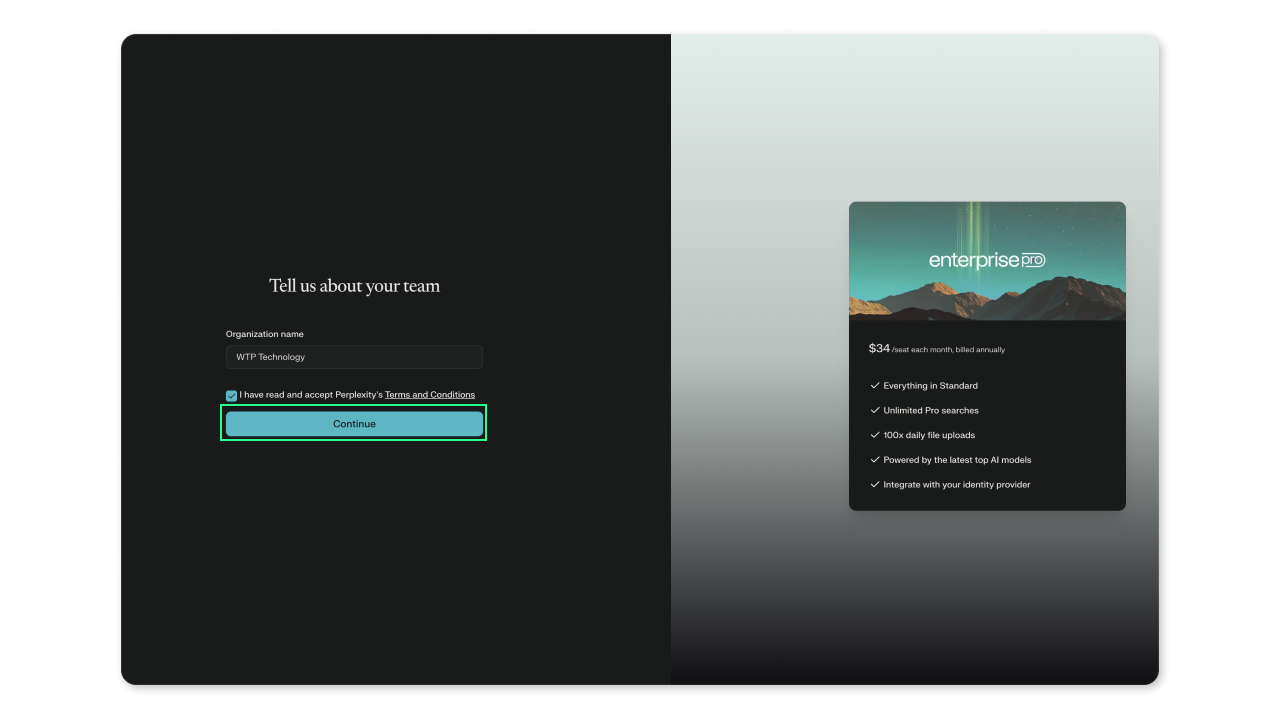Click checkmark icon beside Powered by latest AI models
This screenshot has width=1280, height=720.
tap(875, 460)
